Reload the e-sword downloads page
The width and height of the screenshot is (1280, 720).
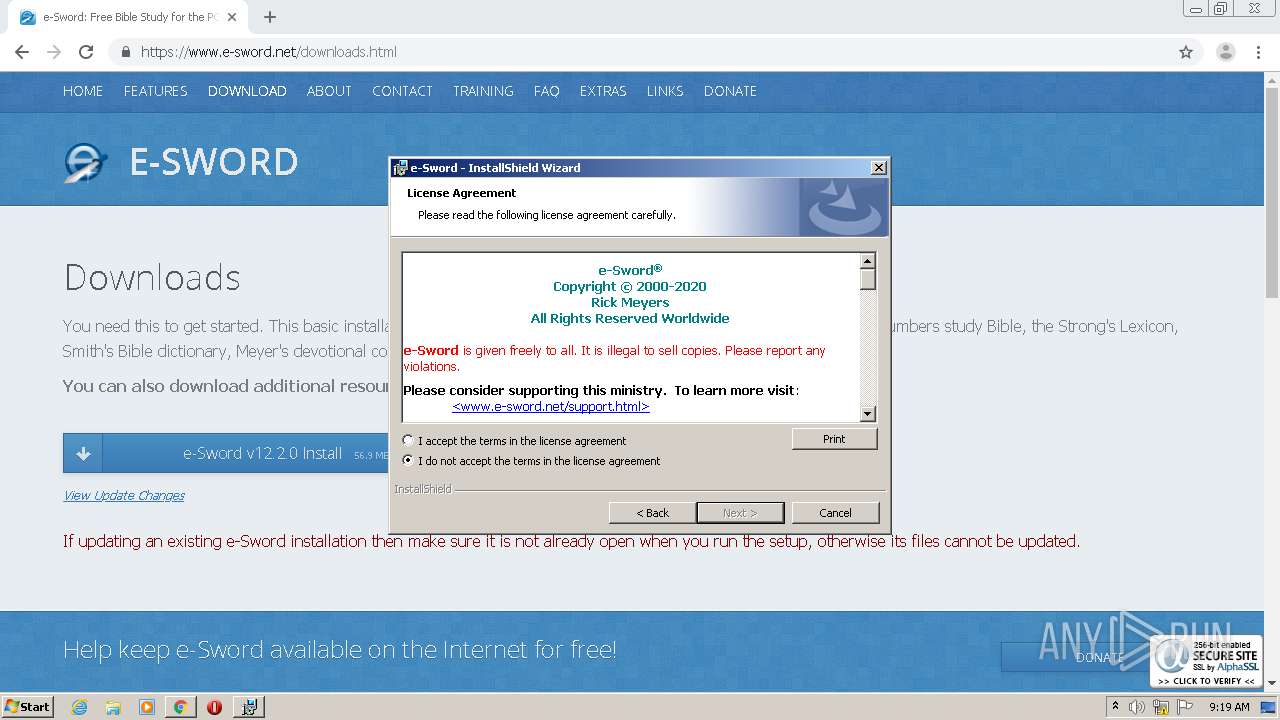[86, 52]
